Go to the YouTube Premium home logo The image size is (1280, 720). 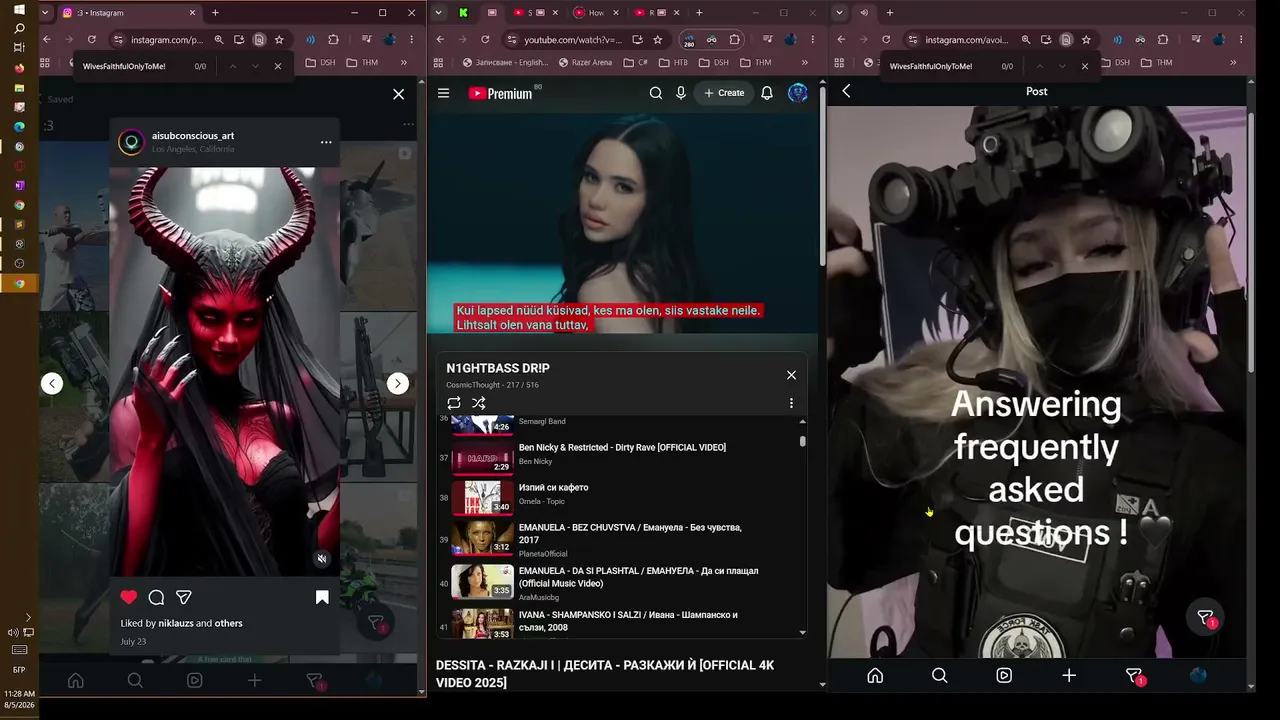click(x=500, y=93)
